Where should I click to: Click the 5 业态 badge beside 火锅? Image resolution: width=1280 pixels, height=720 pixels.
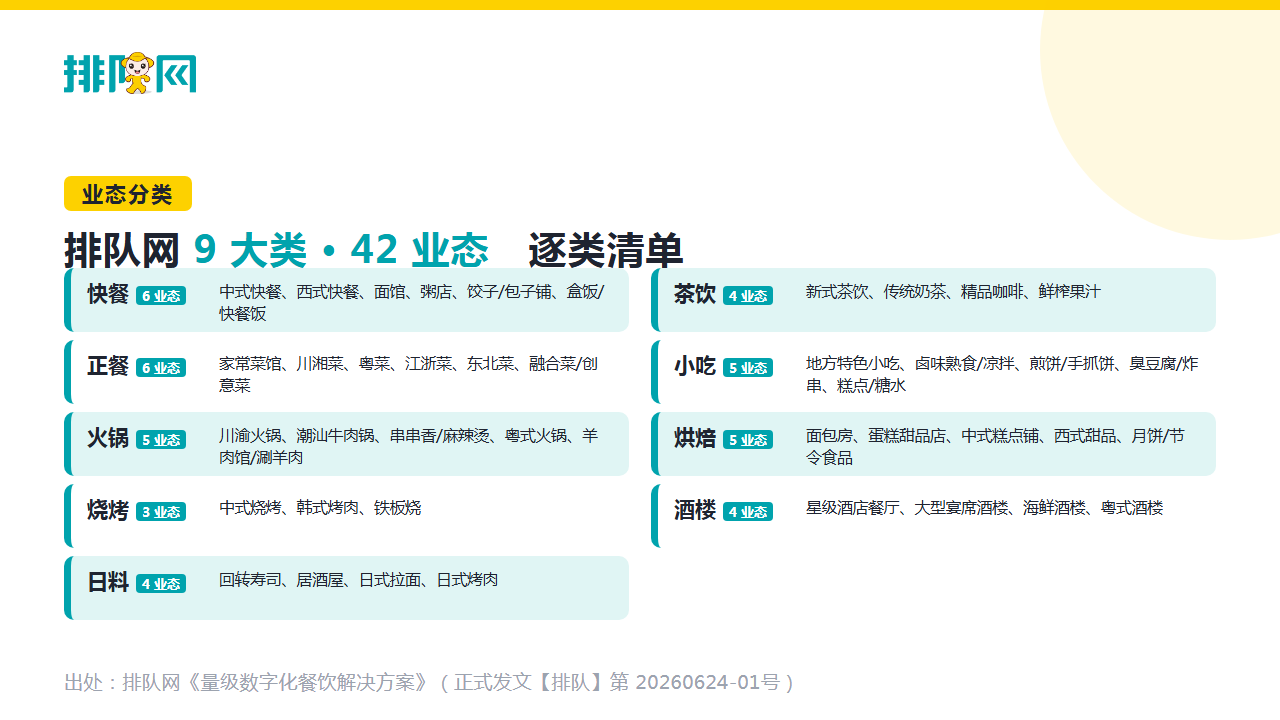pos(161,440)
